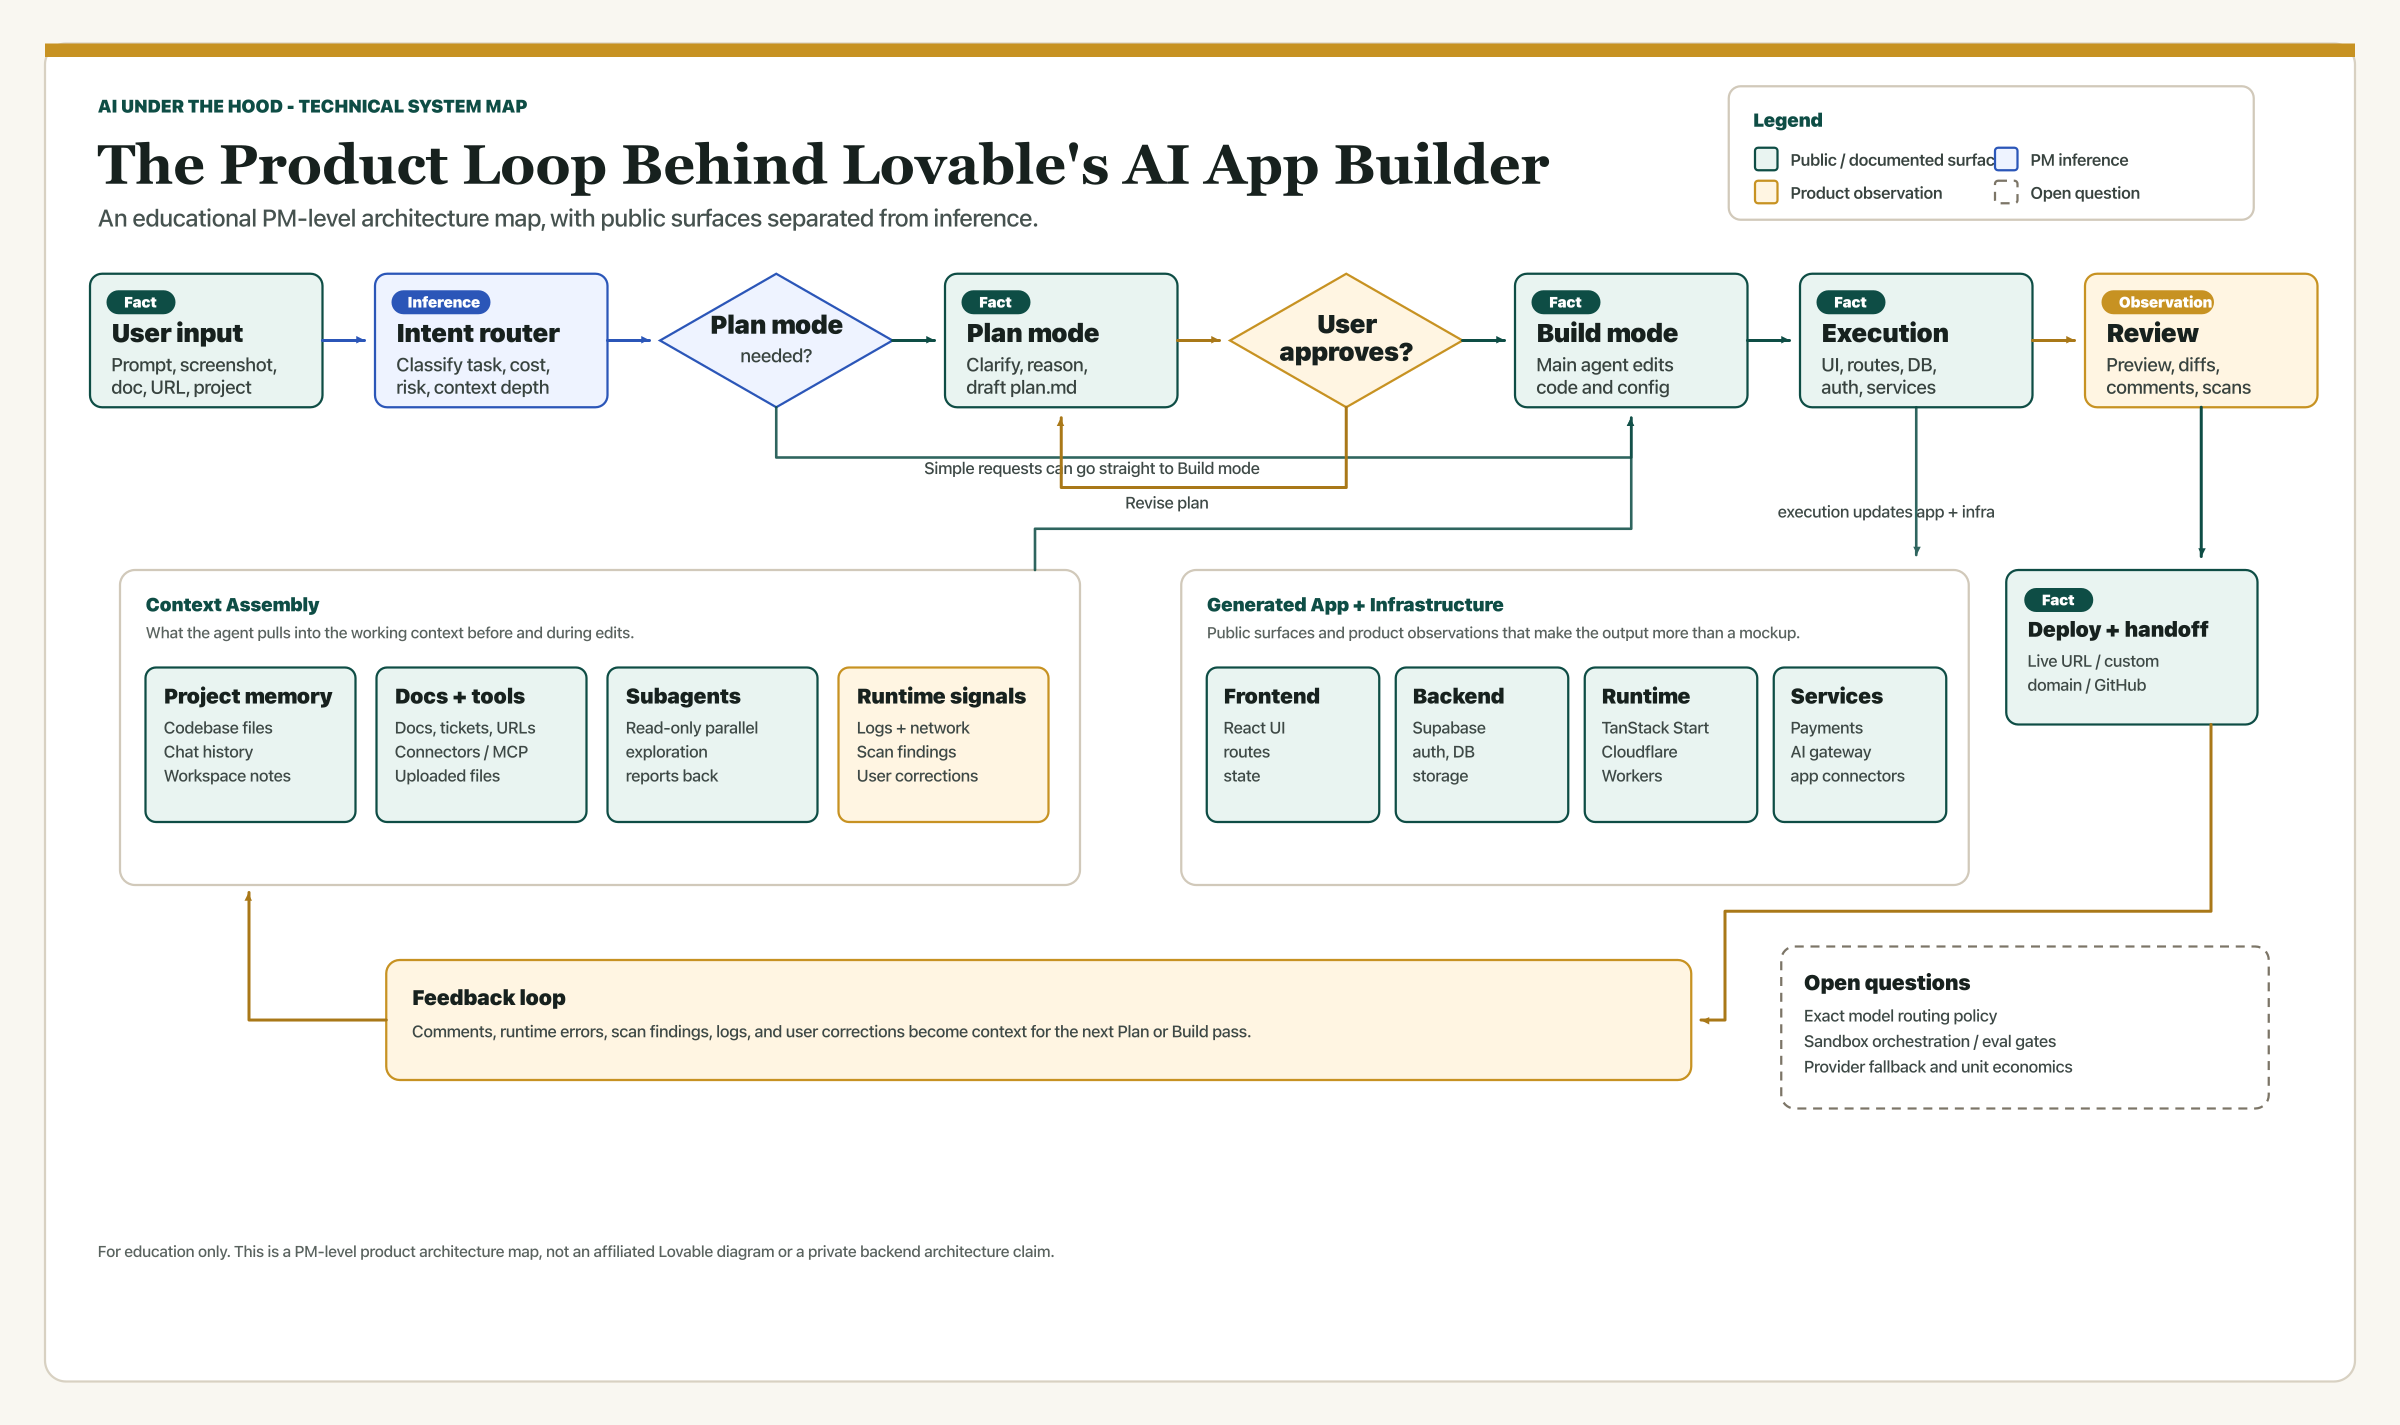Click the 'Context Assembly' heading
2400x1425 pixels.
[232, 604]
